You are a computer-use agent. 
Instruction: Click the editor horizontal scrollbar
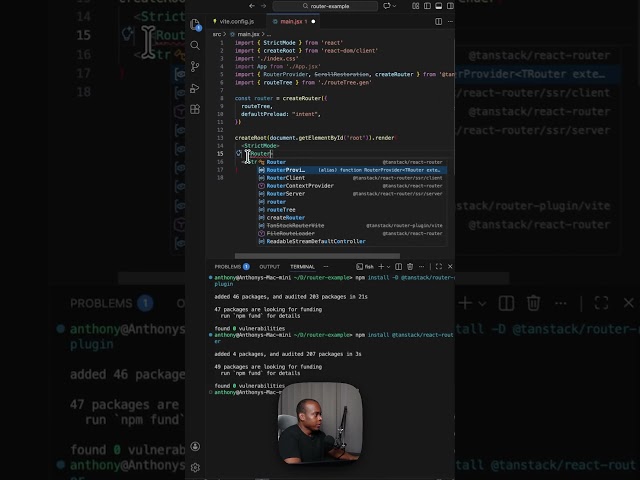[x=317, y=256]
